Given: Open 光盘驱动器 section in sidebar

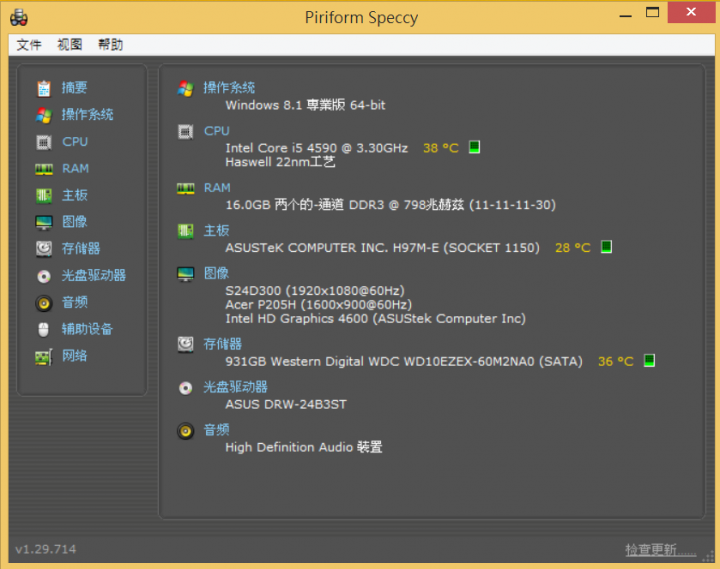Looking at the screenshot, I should (94, 275).
